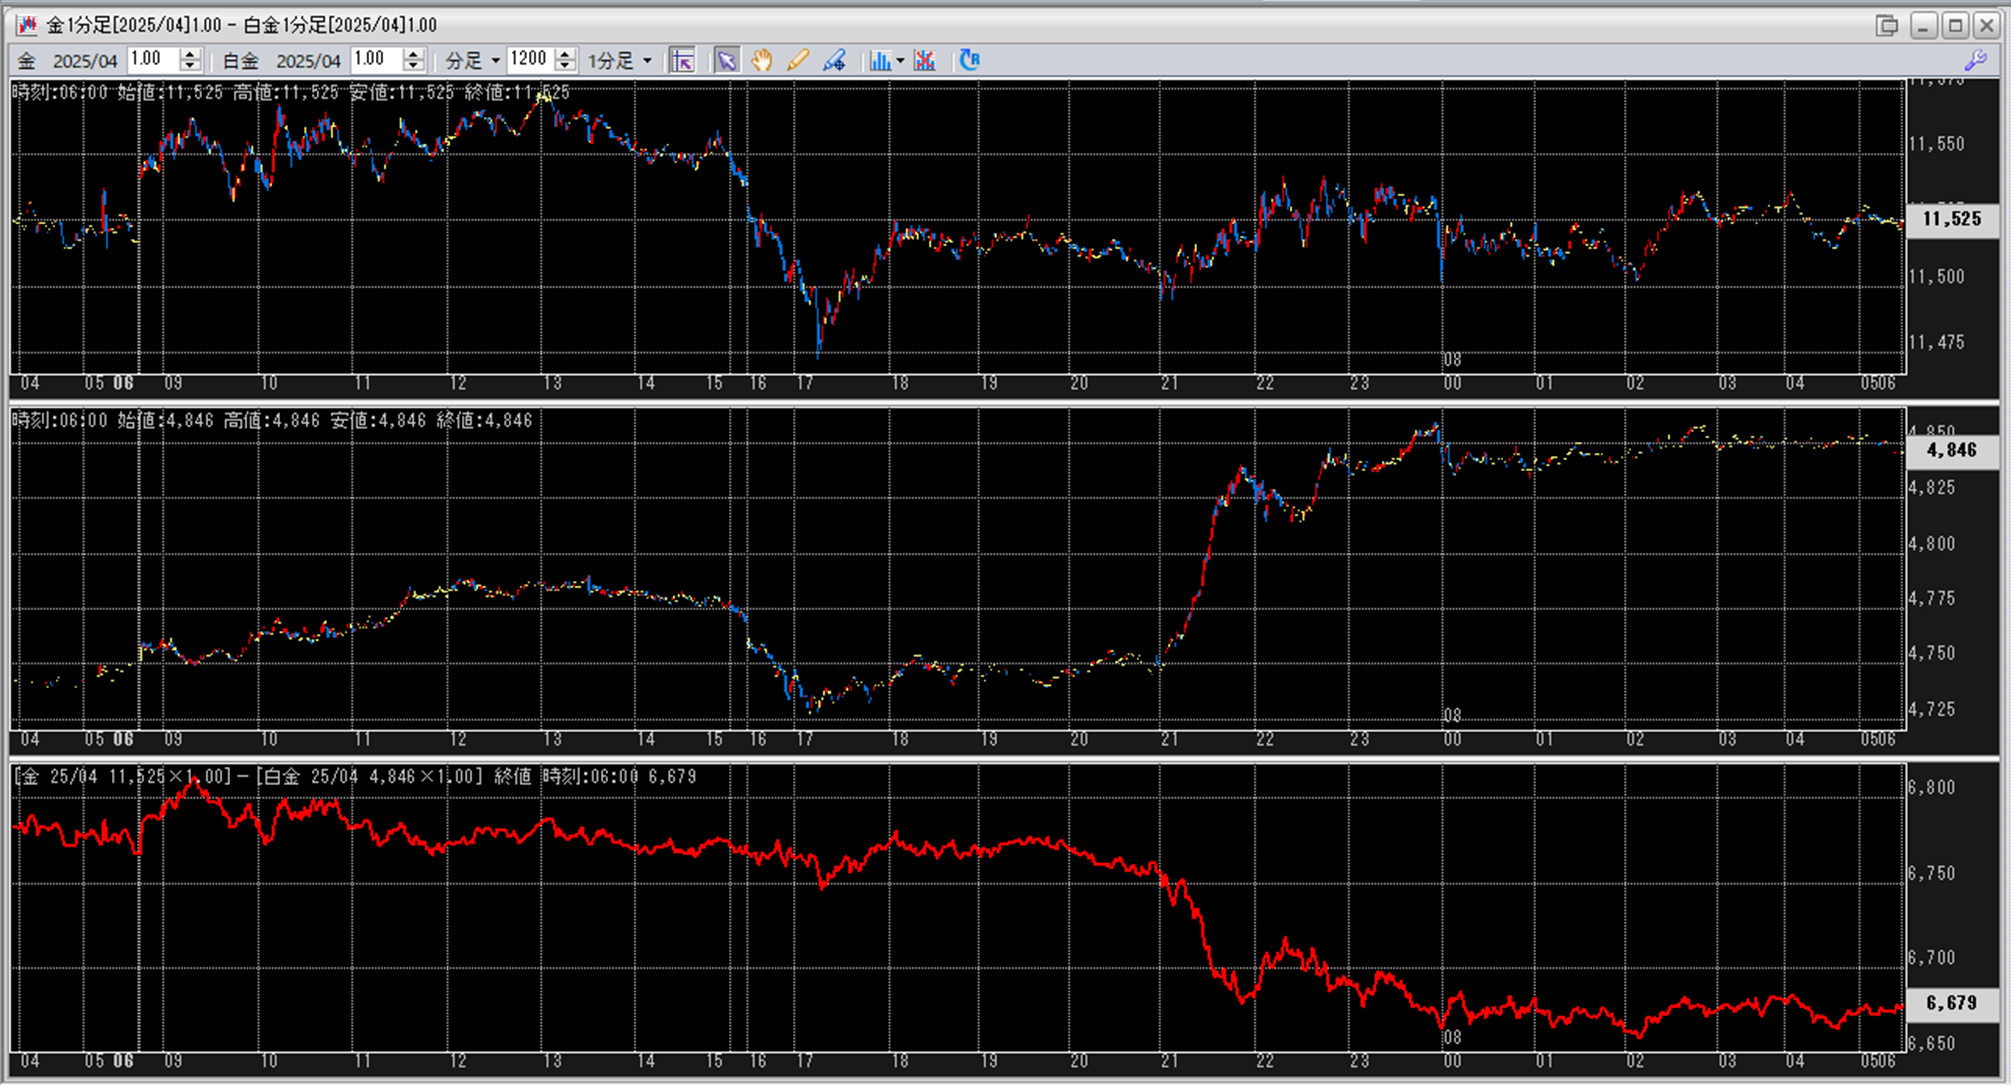2011x1086 pixels.
Task: Select the arrow pointer cursor tool
Action: point(726,61)
